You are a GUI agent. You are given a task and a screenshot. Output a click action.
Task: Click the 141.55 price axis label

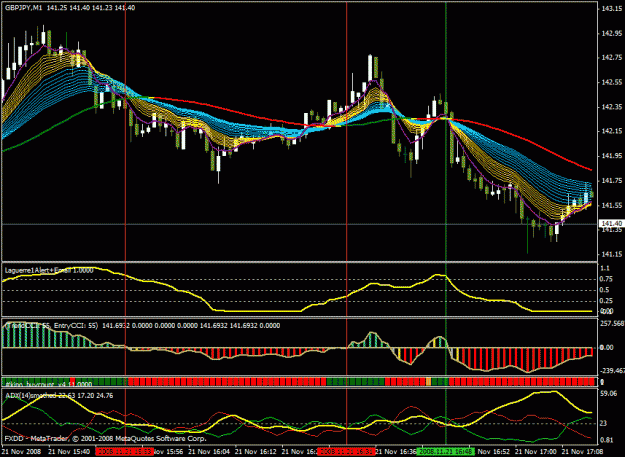point(612,205)
